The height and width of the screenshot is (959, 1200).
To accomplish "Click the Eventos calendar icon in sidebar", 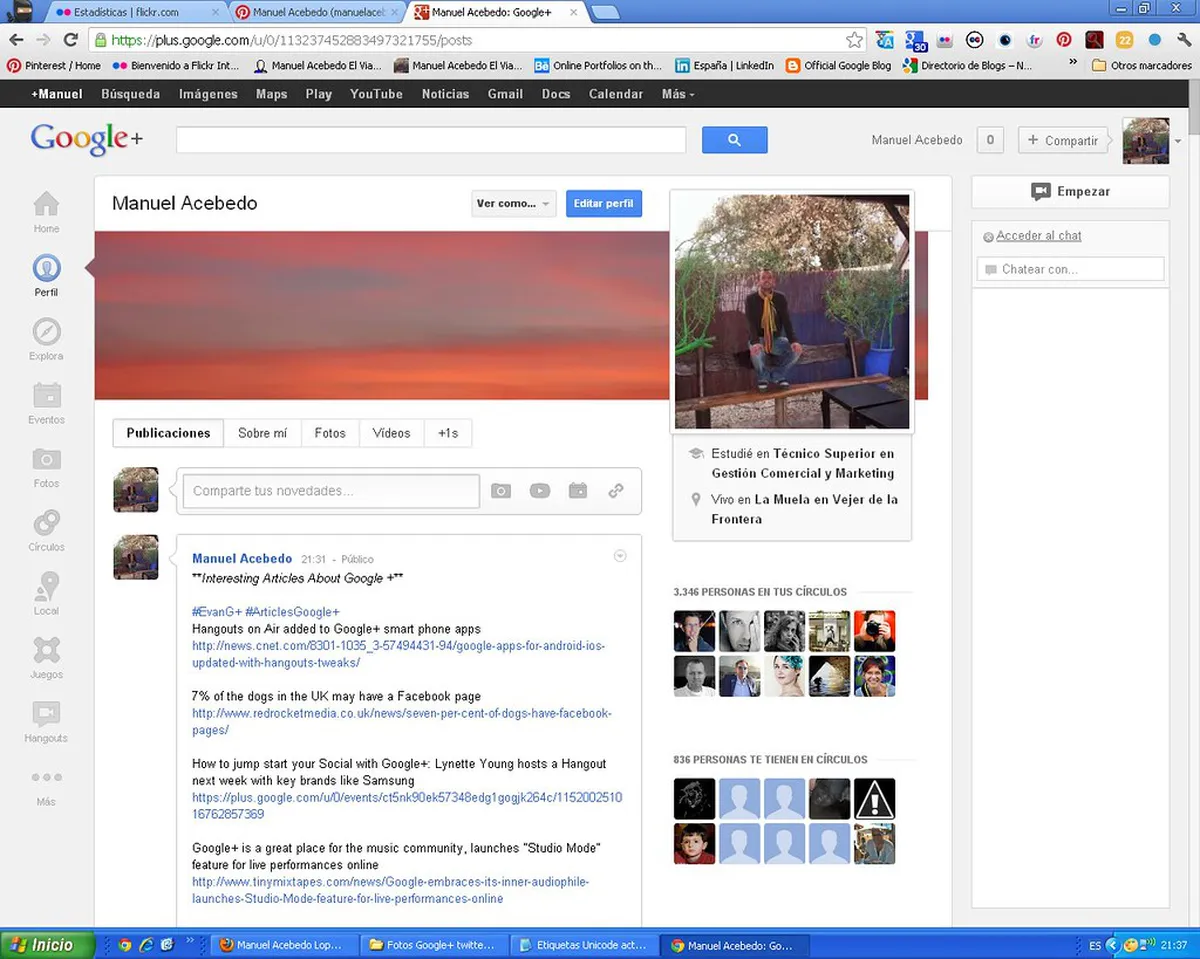I will tap(46, 395).
